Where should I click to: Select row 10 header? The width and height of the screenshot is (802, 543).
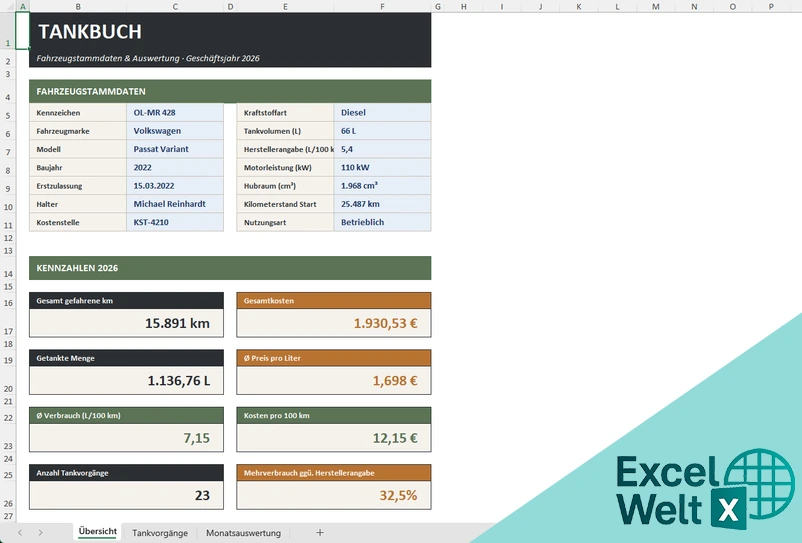tap(8, 204)
